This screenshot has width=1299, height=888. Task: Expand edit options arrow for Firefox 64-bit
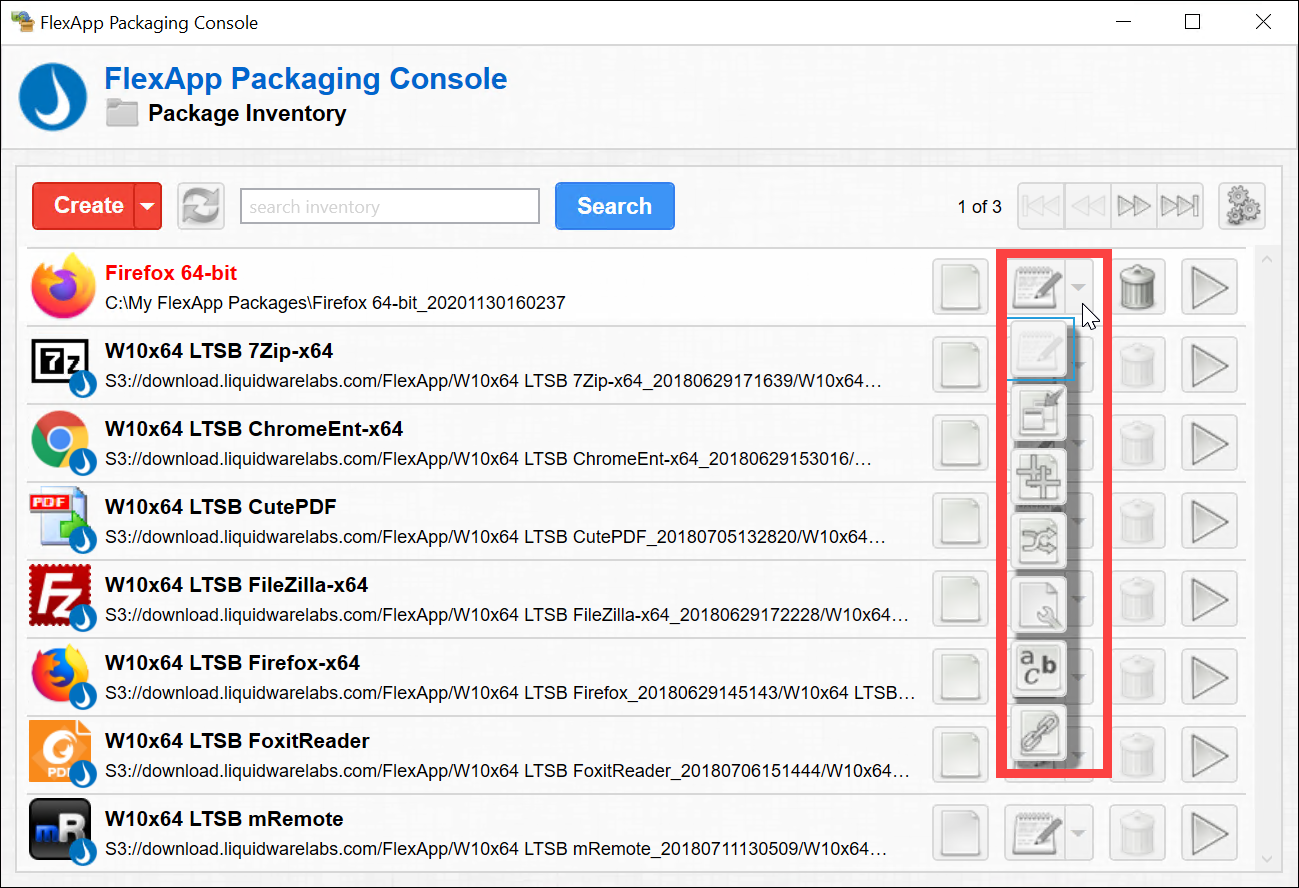[1078, 287]
